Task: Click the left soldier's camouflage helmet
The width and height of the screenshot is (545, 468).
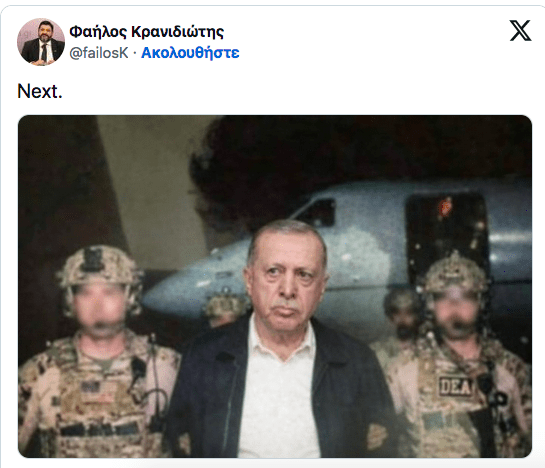Action: pyautogui.click(x=99, y=267)
